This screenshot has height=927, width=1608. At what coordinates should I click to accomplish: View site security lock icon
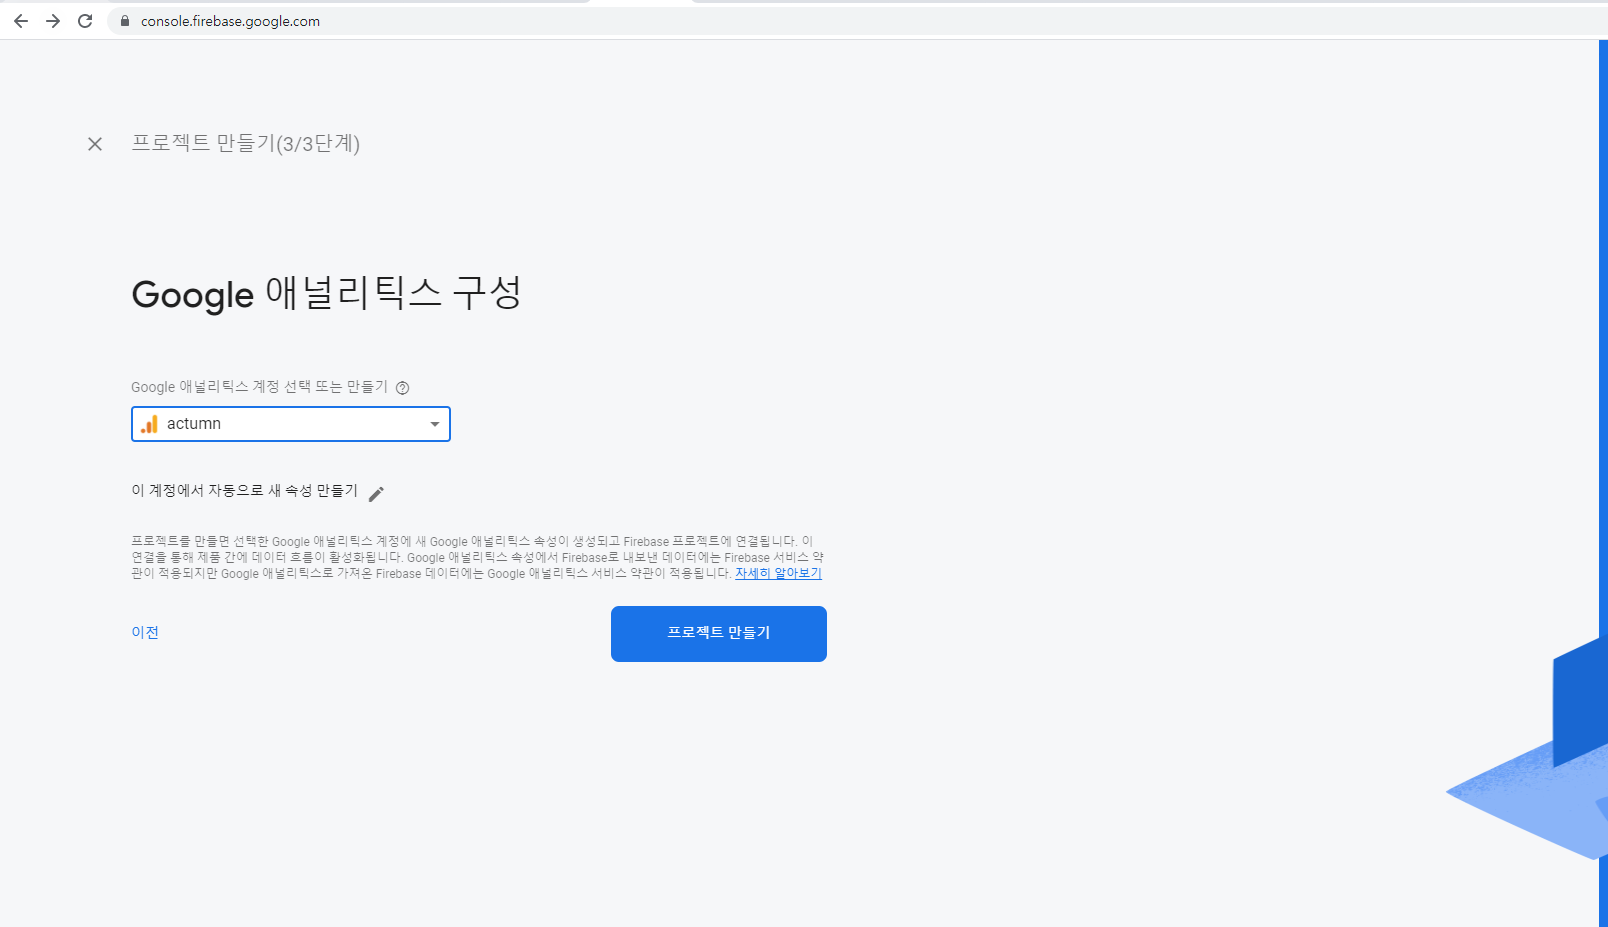125,21
